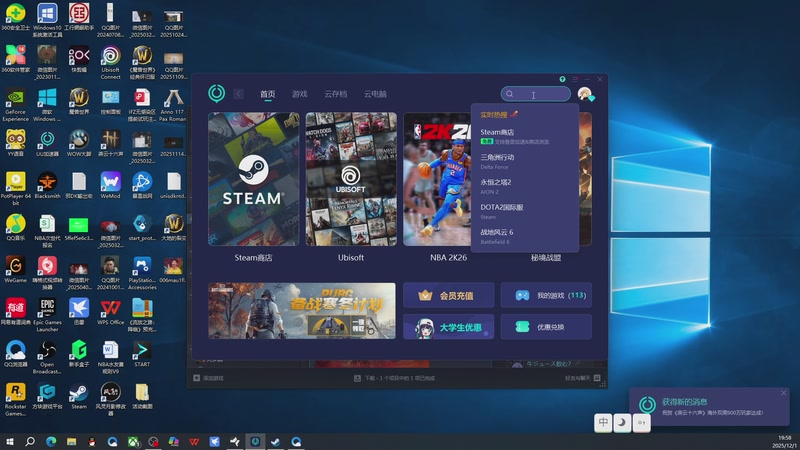
Task: Open the 云存档 tab
Action: 335,94
